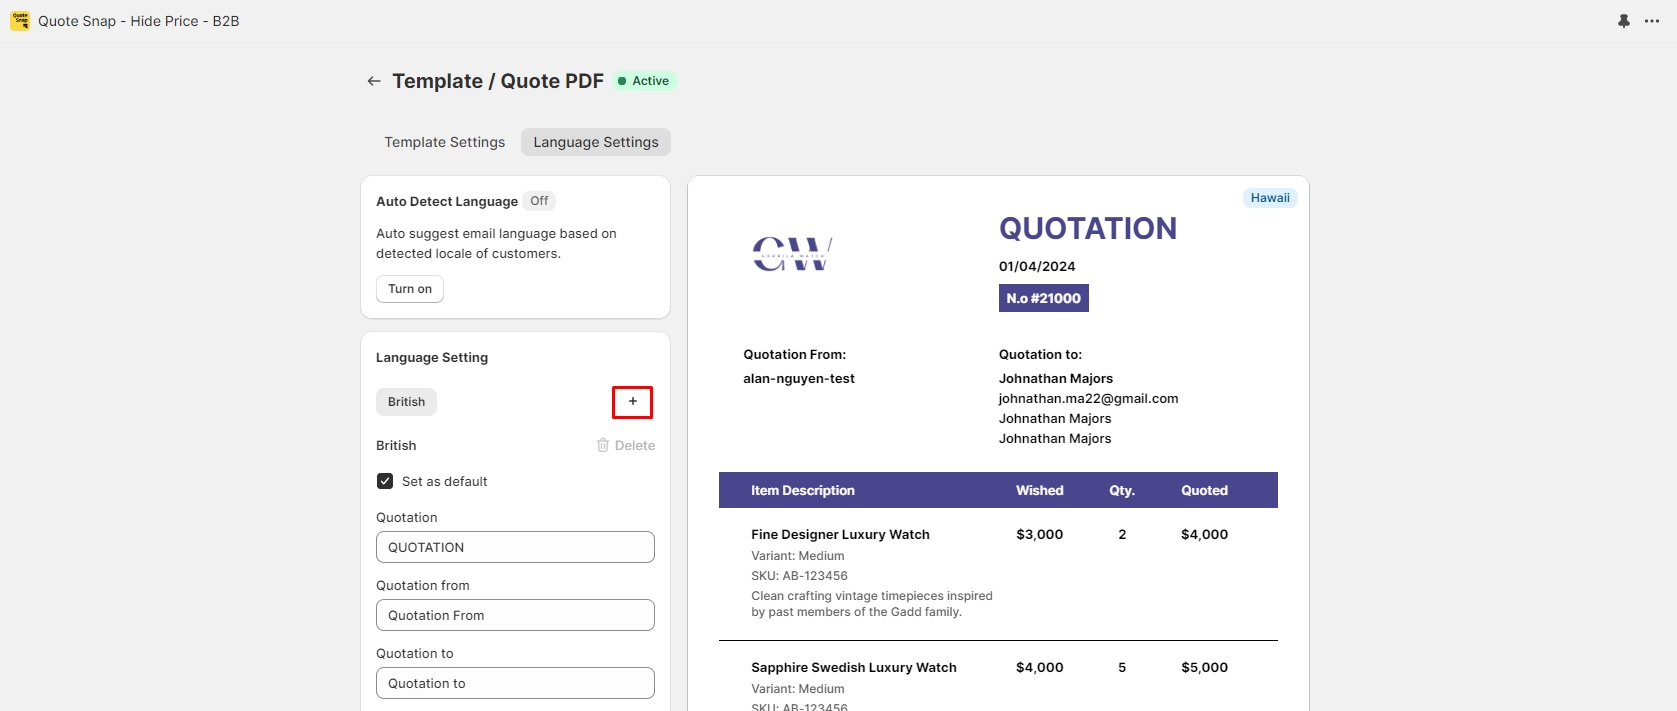Click the plus icon to add language
The height and width of the screenshot is (711, 1677).
point(632,402)
